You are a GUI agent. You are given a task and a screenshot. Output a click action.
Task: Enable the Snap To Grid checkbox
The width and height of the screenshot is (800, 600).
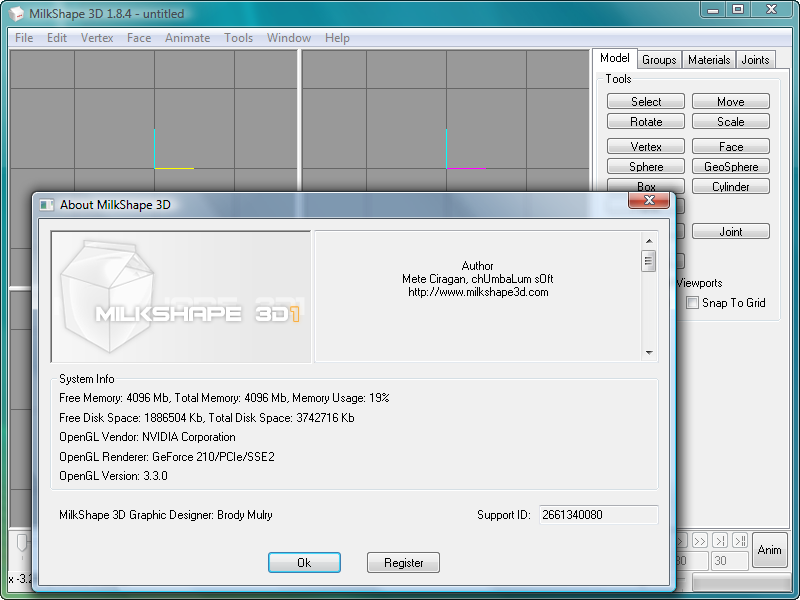[692, 303]
